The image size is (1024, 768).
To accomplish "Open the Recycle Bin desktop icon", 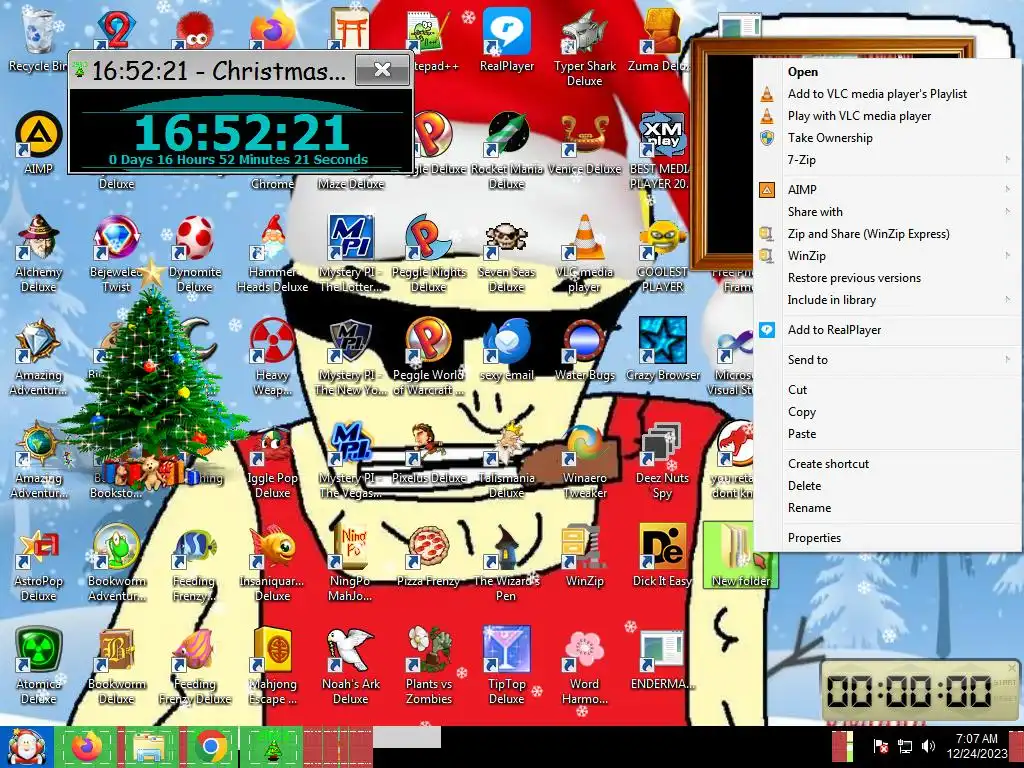I will click(38, 40).
